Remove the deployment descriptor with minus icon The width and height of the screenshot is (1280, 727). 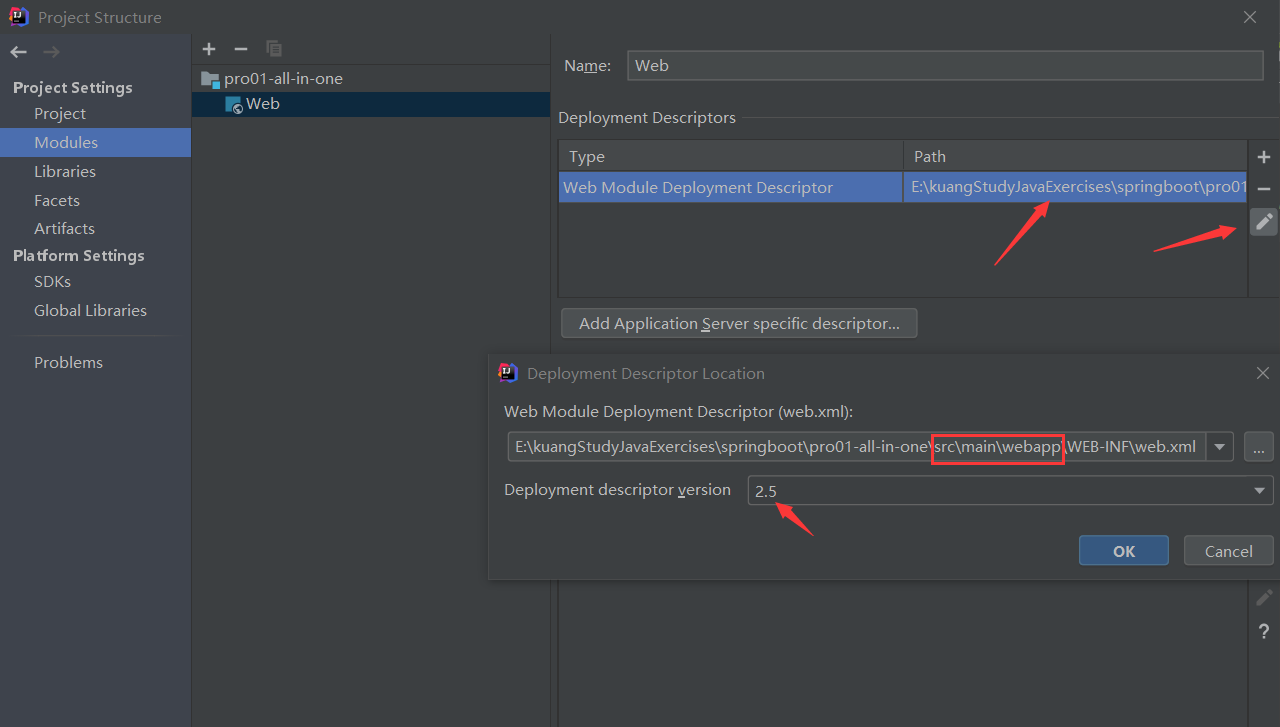pos(1264,189)
